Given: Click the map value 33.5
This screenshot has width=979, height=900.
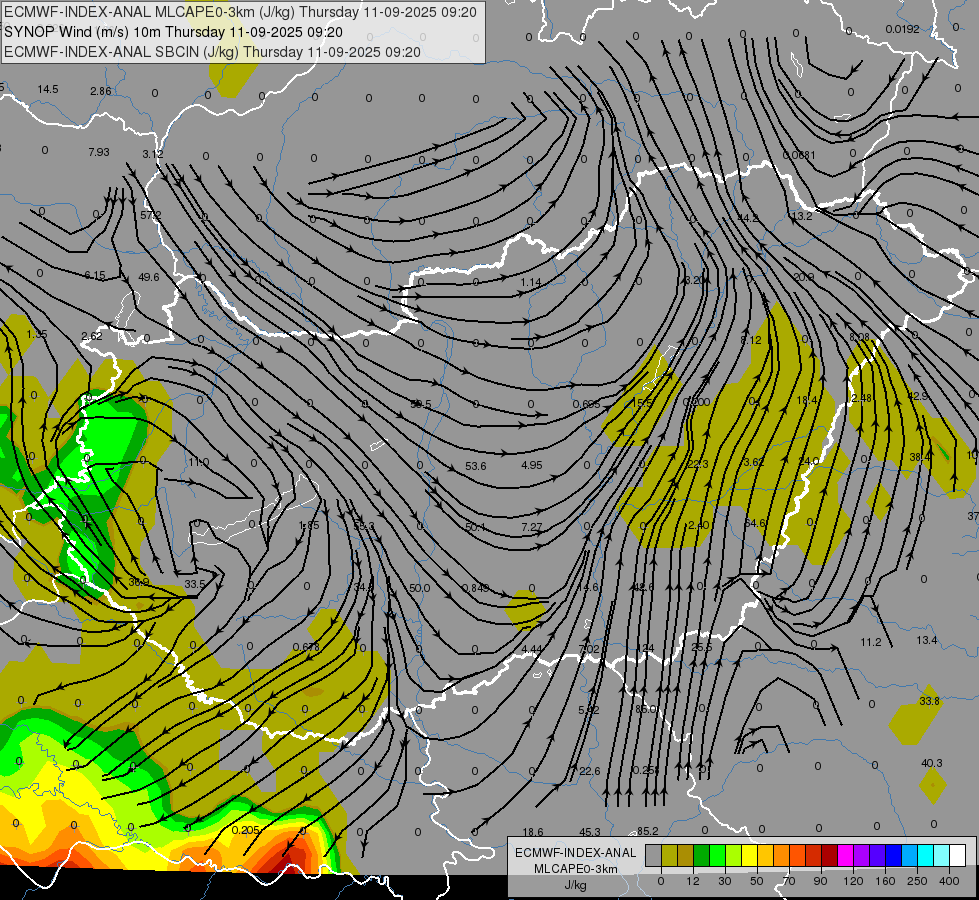Looking at the screenshot, I should [194, 584].
